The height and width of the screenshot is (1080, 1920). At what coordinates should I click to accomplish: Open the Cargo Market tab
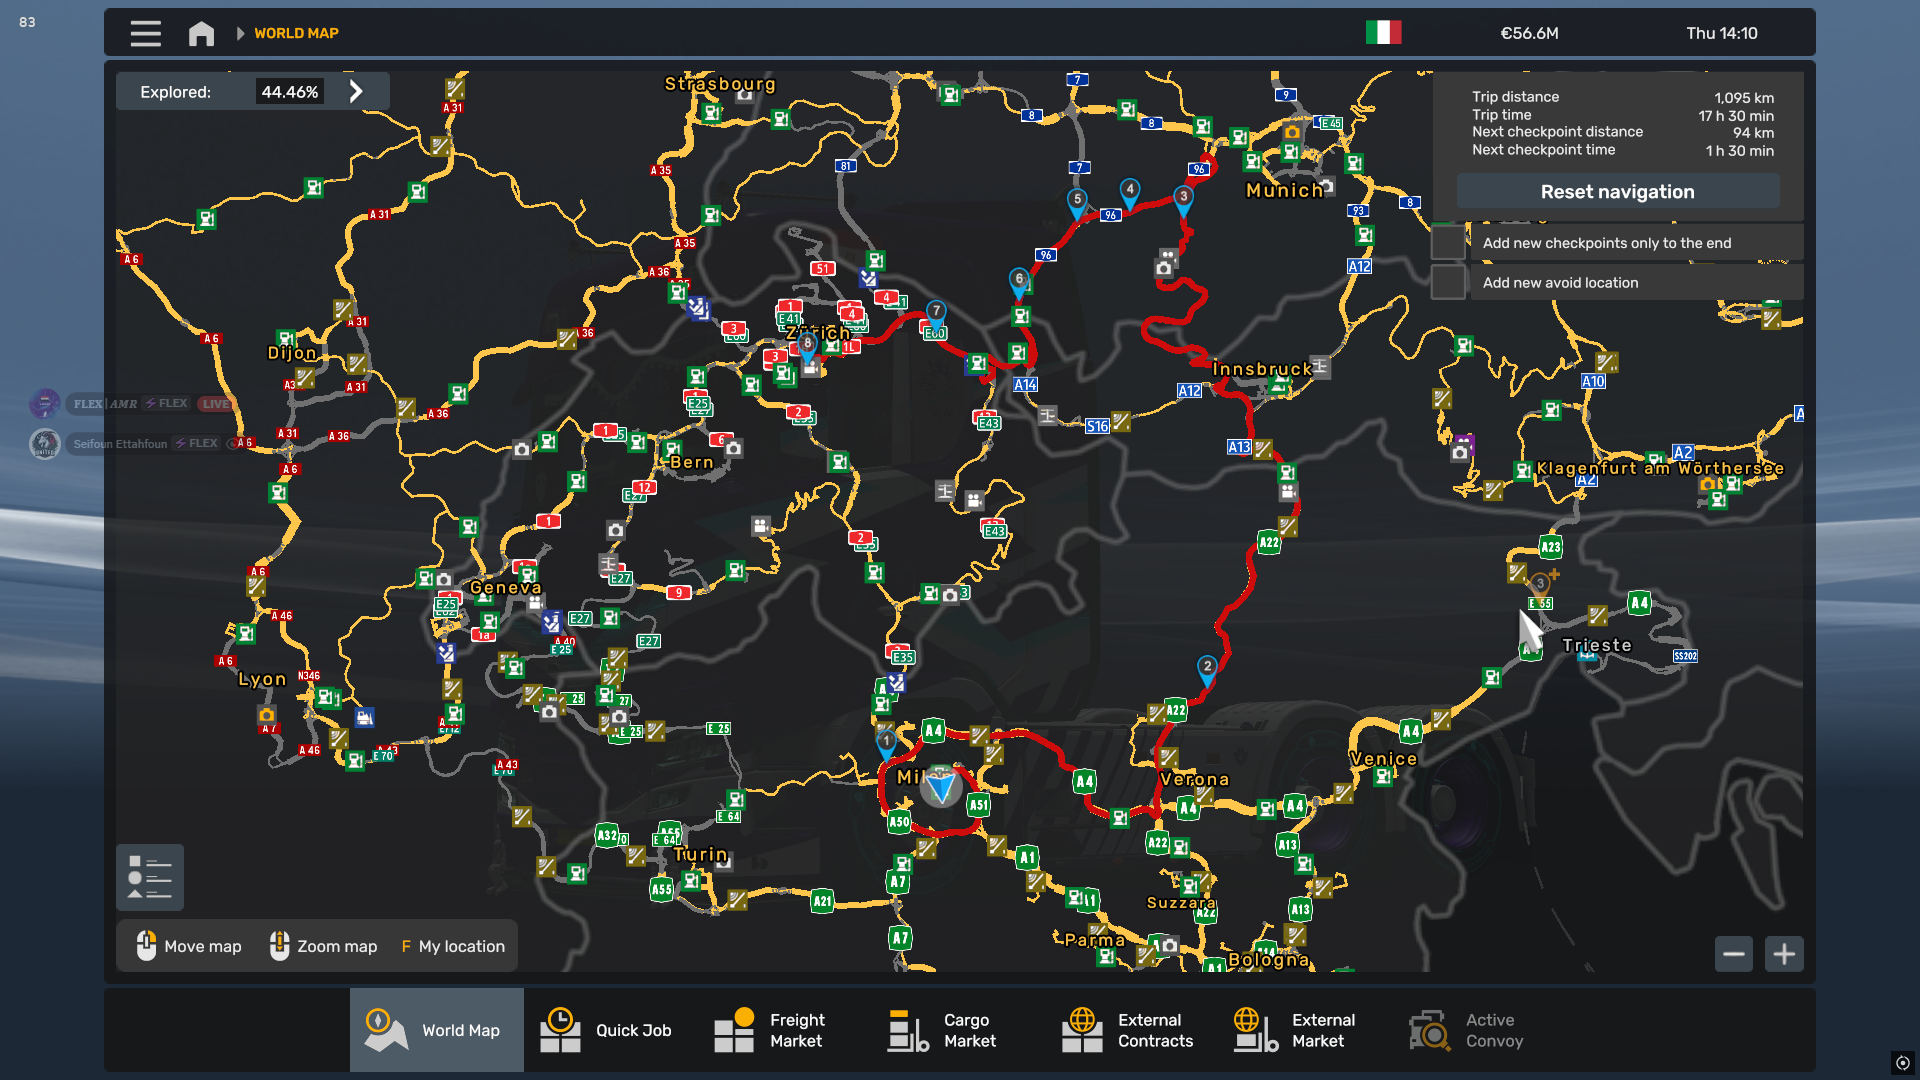coord(958,1030)
